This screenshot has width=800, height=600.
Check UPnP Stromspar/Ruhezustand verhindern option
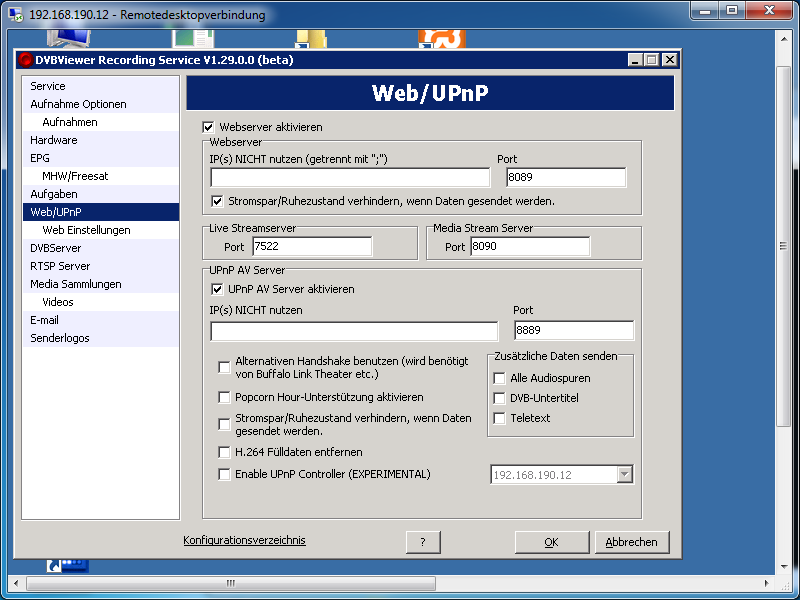224,424
